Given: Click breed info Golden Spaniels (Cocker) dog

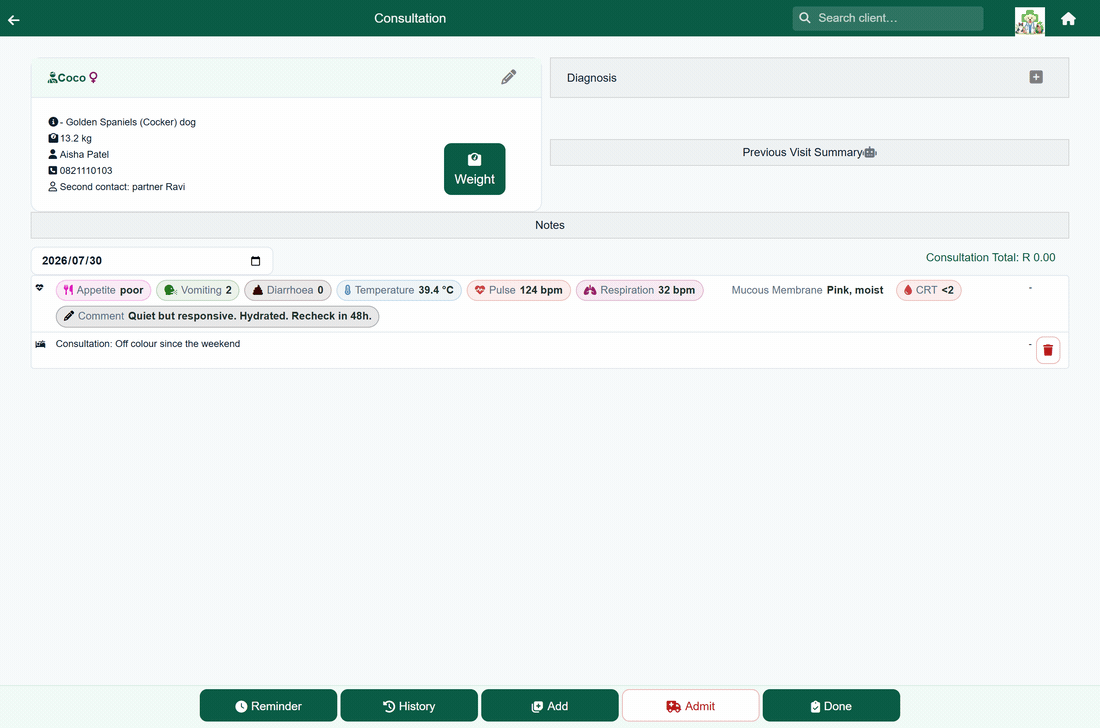Looking at the screenshot, I should click(130, 122).
